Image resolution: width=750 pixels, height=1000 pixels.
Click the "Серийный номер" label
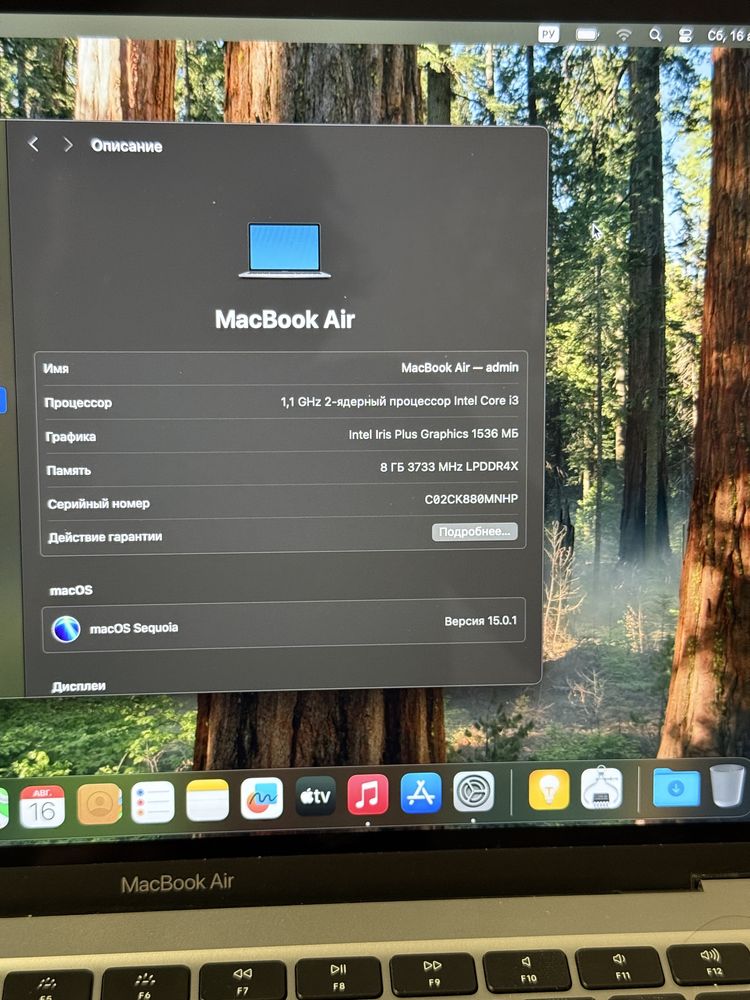pos(98,504)
